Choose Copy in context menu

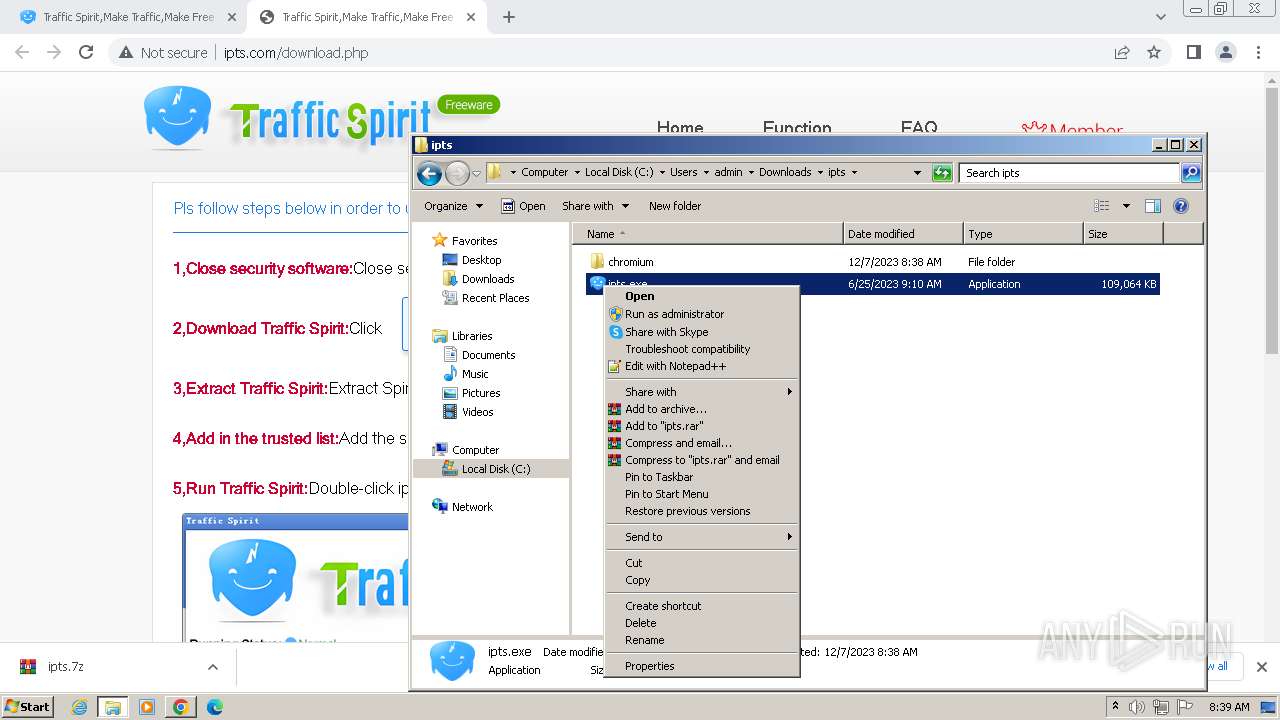[702, 580]
